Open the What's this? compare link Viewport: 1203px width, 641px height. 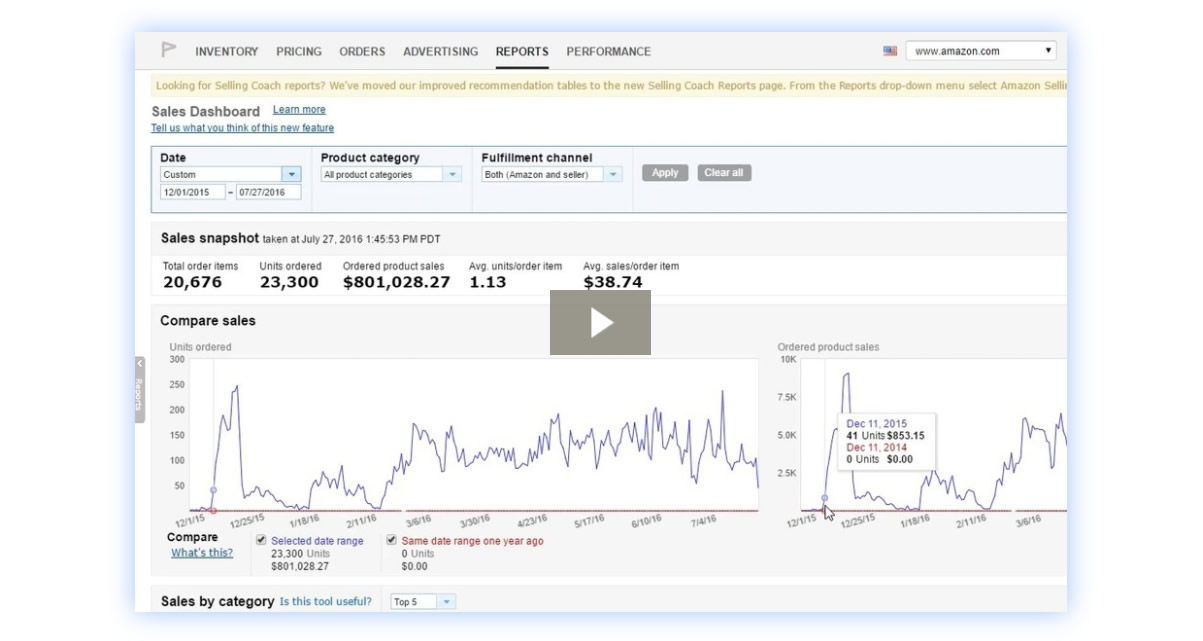tap(202, 553)
